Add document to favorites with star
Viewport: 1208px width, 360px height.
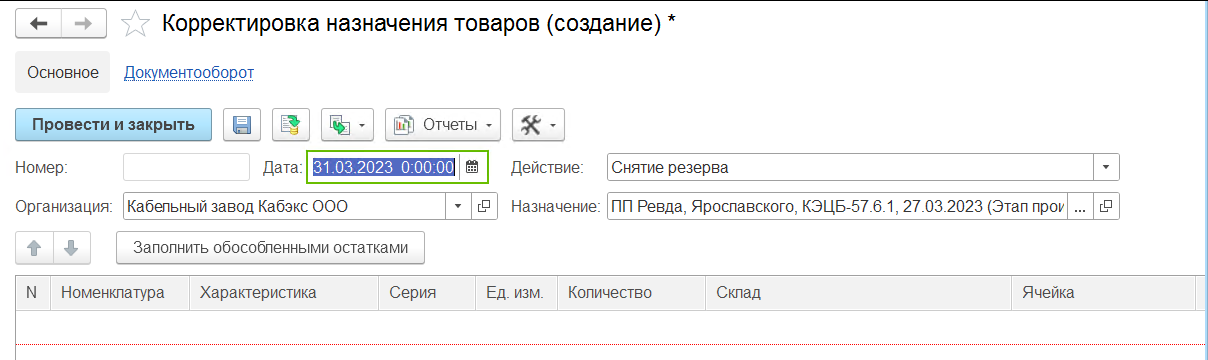135,24
